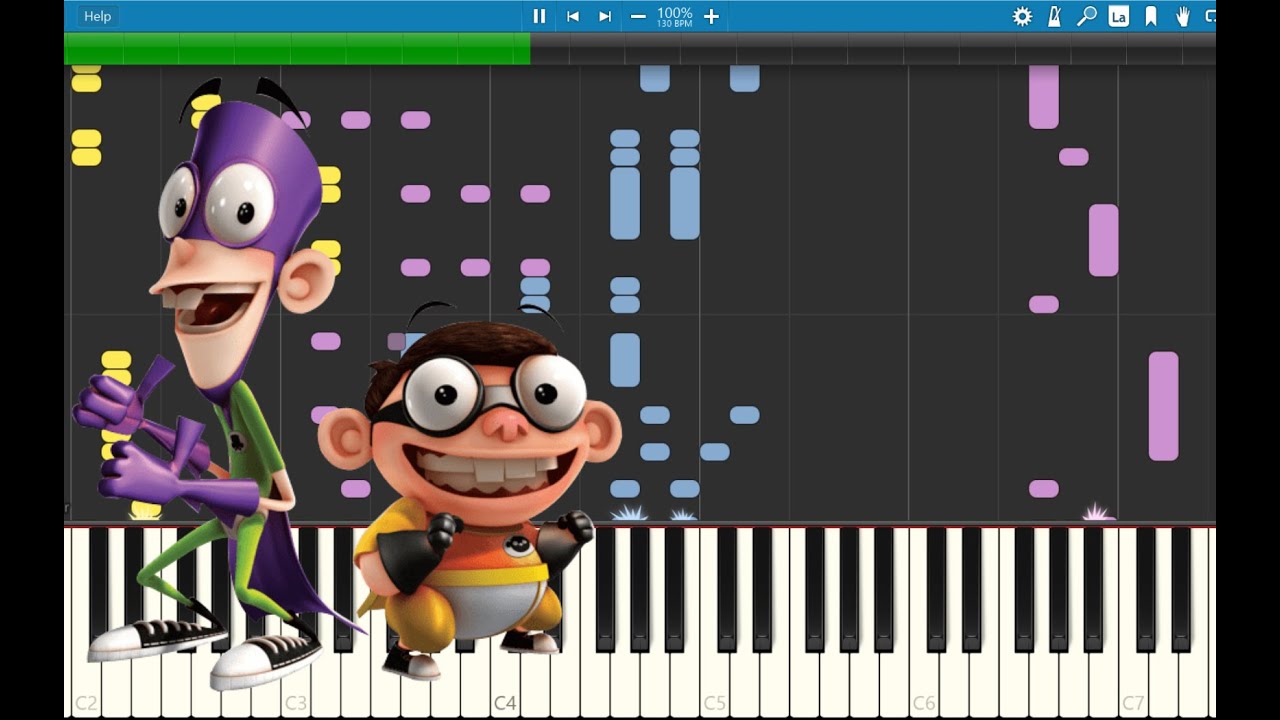Screen dimensions: 1280x720
Task: Skip ahead with the next-section button
Action: 605,16
